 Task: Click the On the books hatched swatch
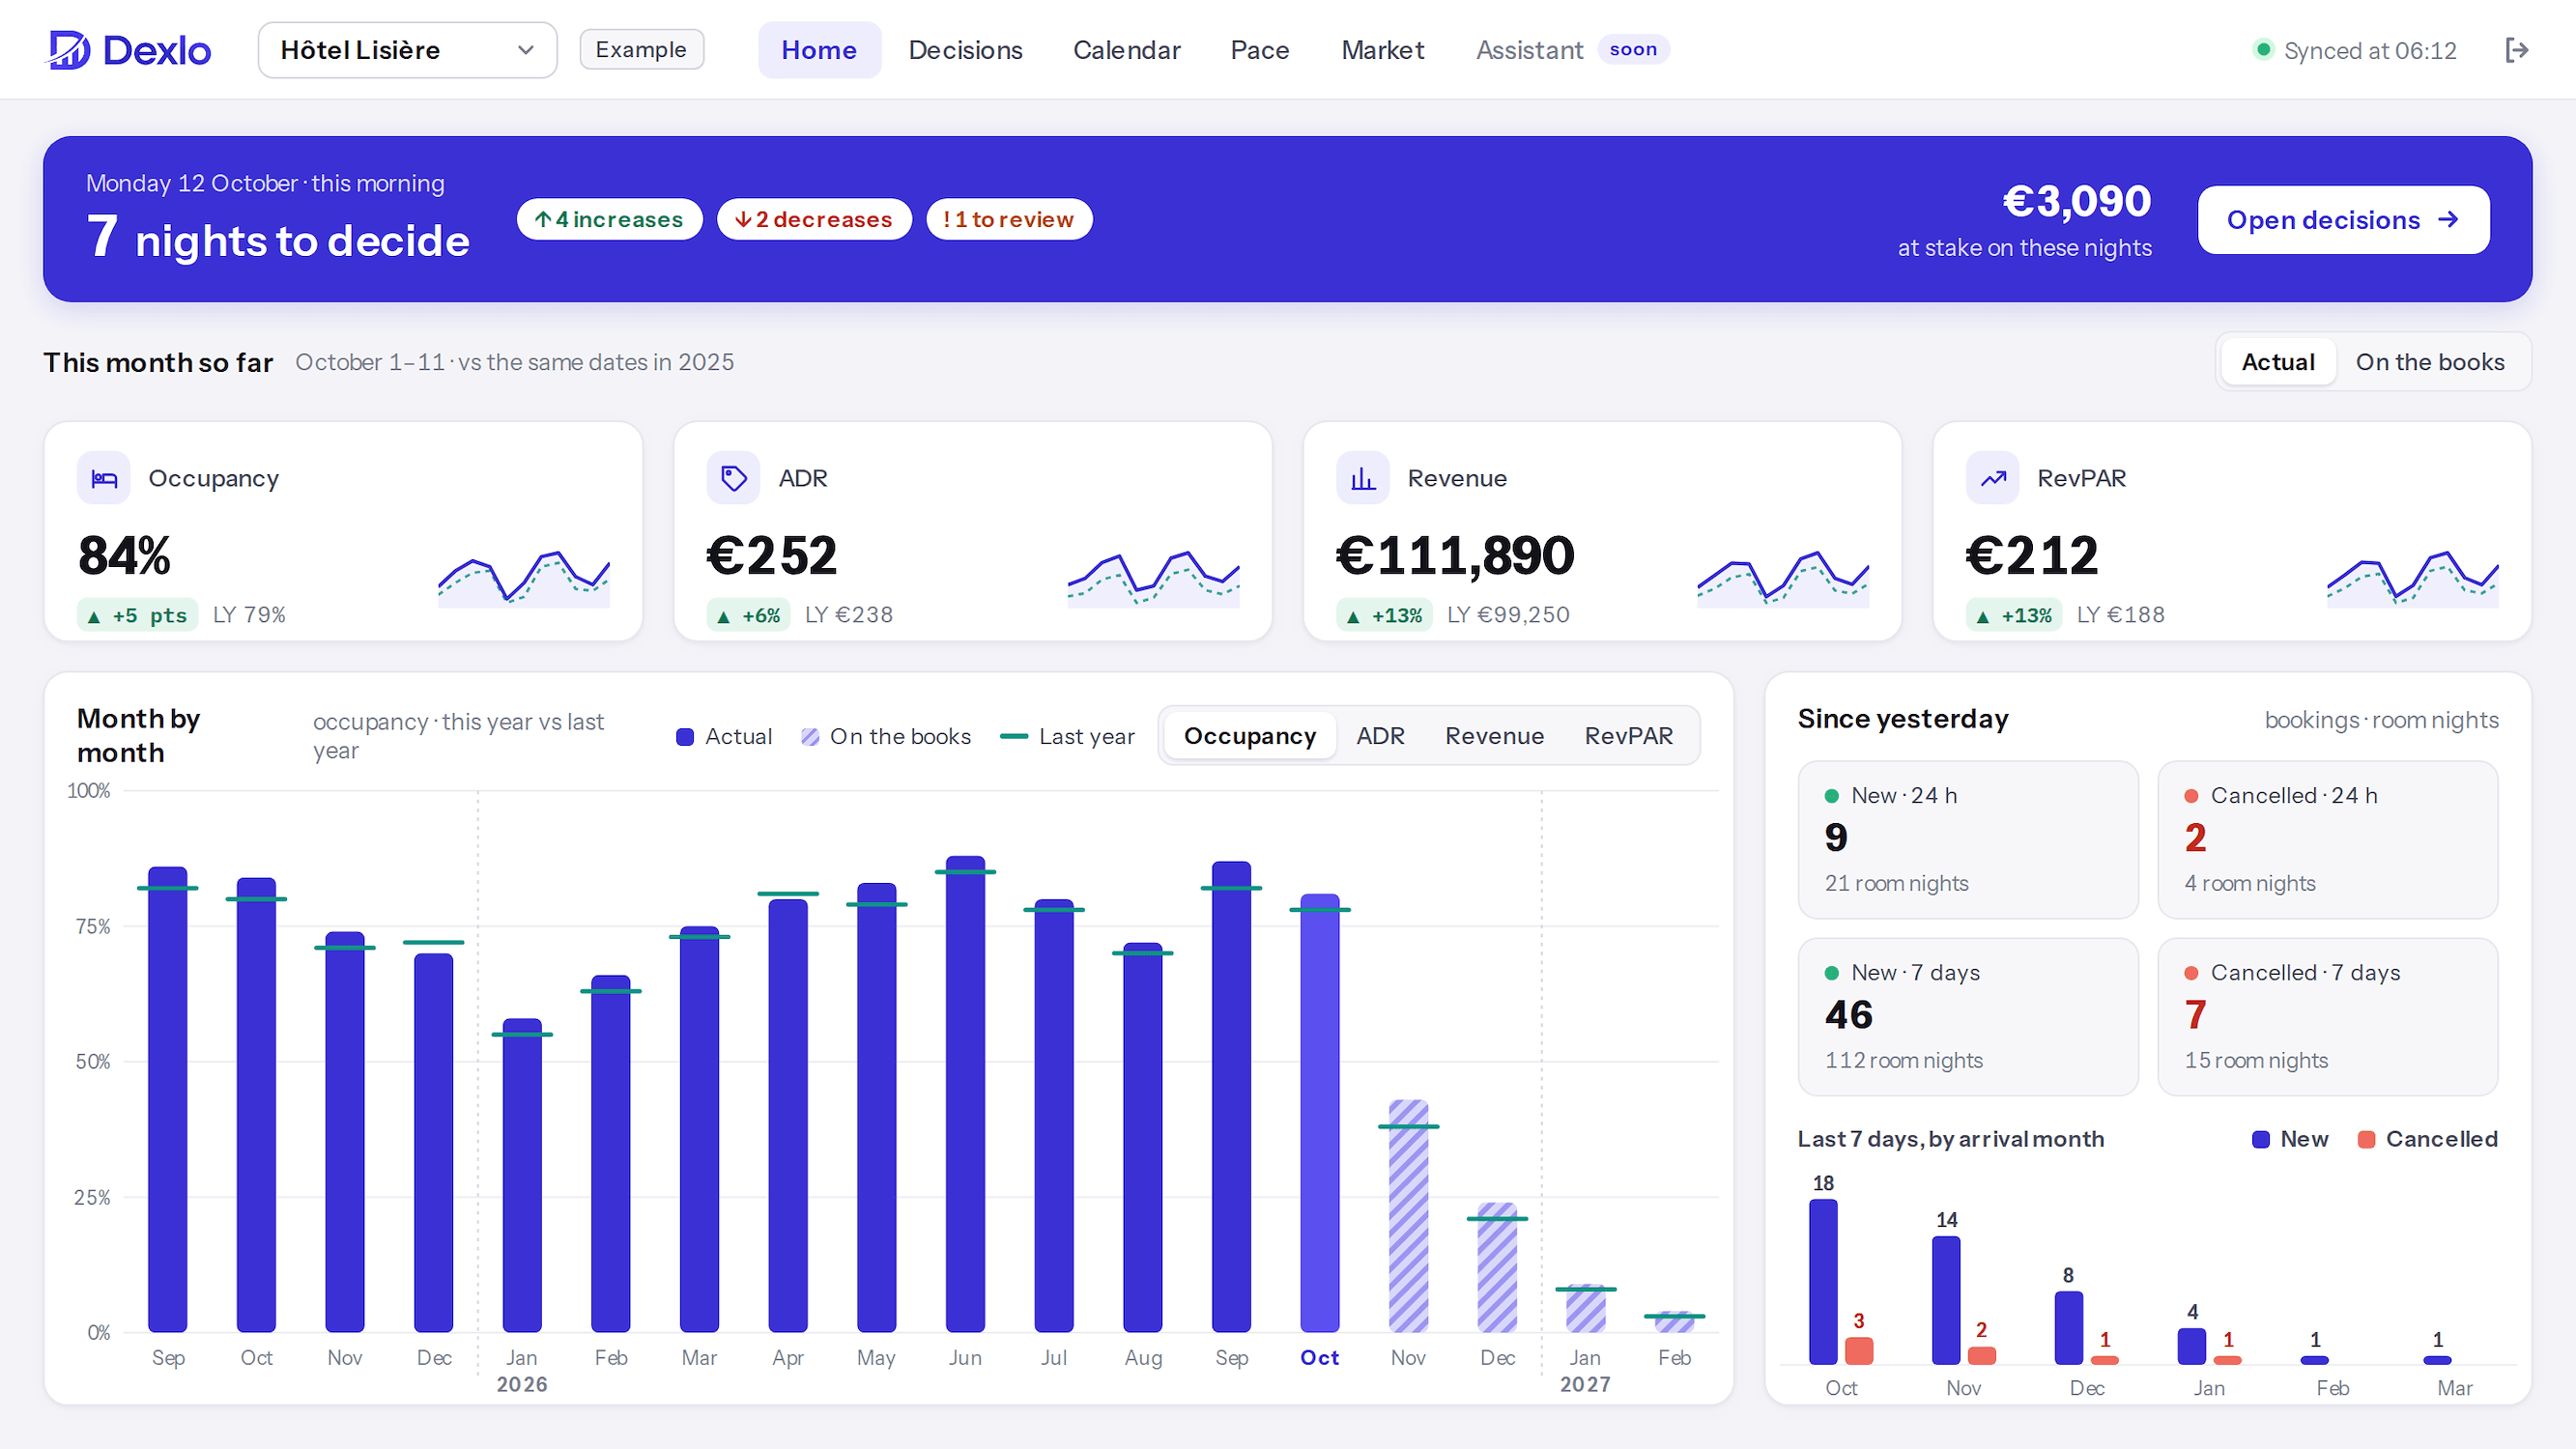click(810, 737)
